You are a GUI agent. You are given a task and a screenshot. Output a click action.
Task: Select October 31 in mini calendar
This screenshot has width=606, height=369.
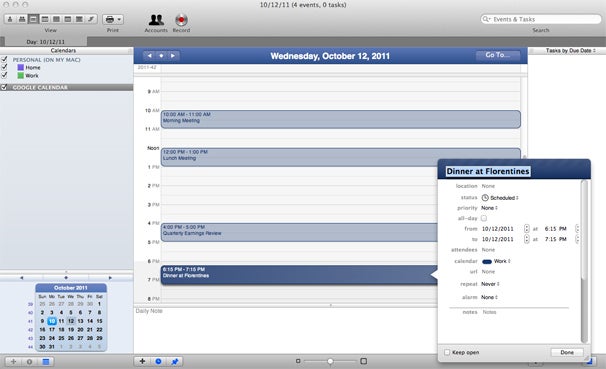[52, 347]
